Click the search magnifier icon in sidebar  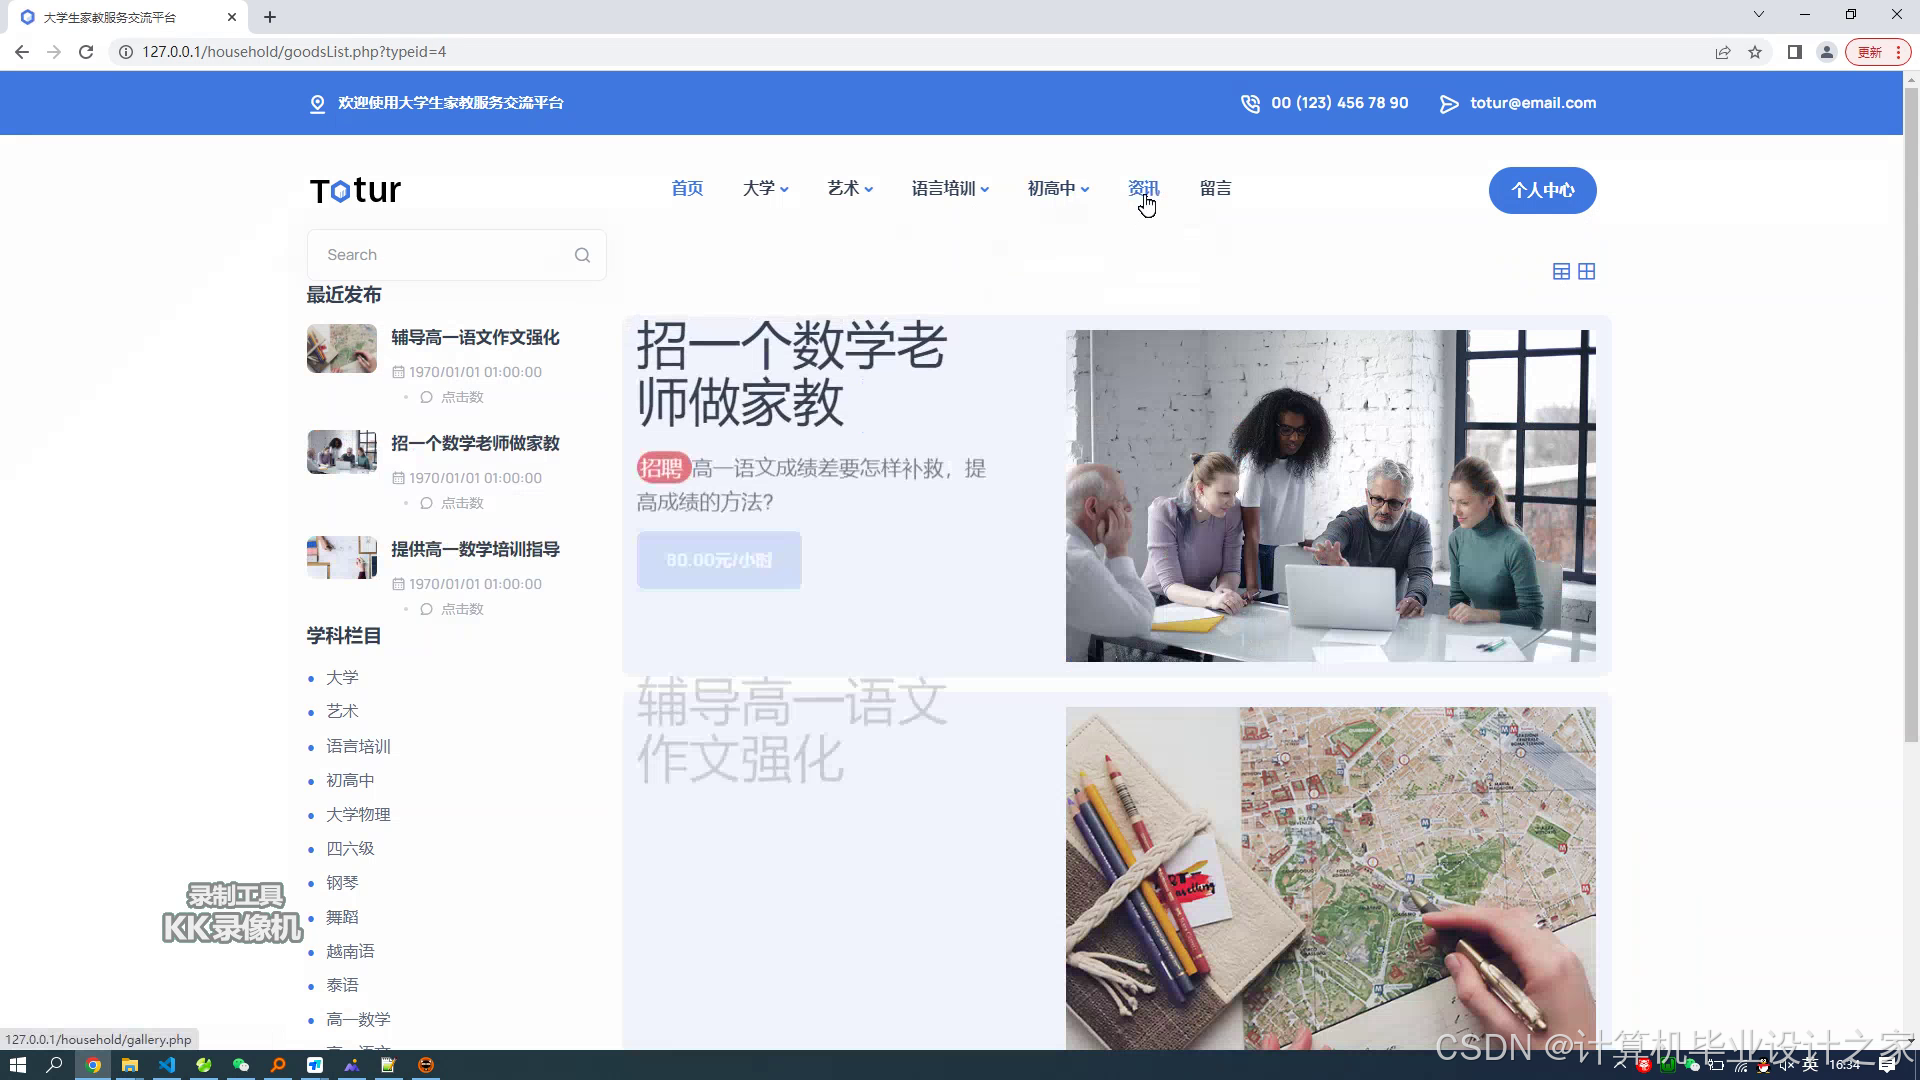[582, 255]
